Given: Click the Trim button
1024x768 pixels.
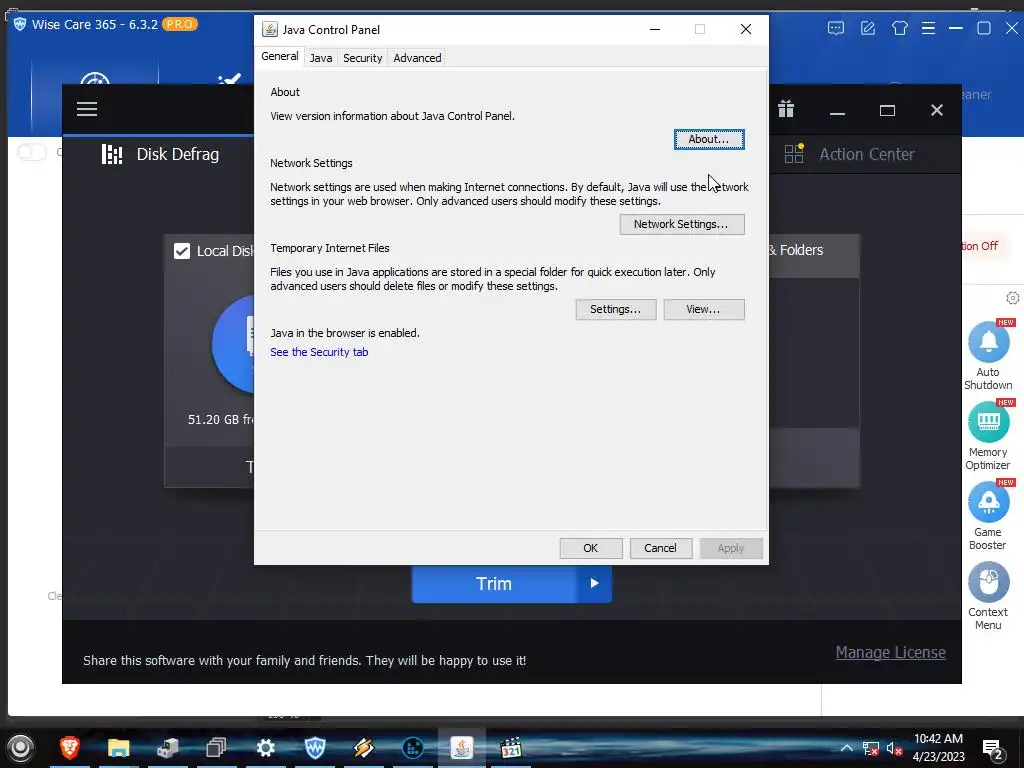Looking at the screenshot, I should coord(494,584).
